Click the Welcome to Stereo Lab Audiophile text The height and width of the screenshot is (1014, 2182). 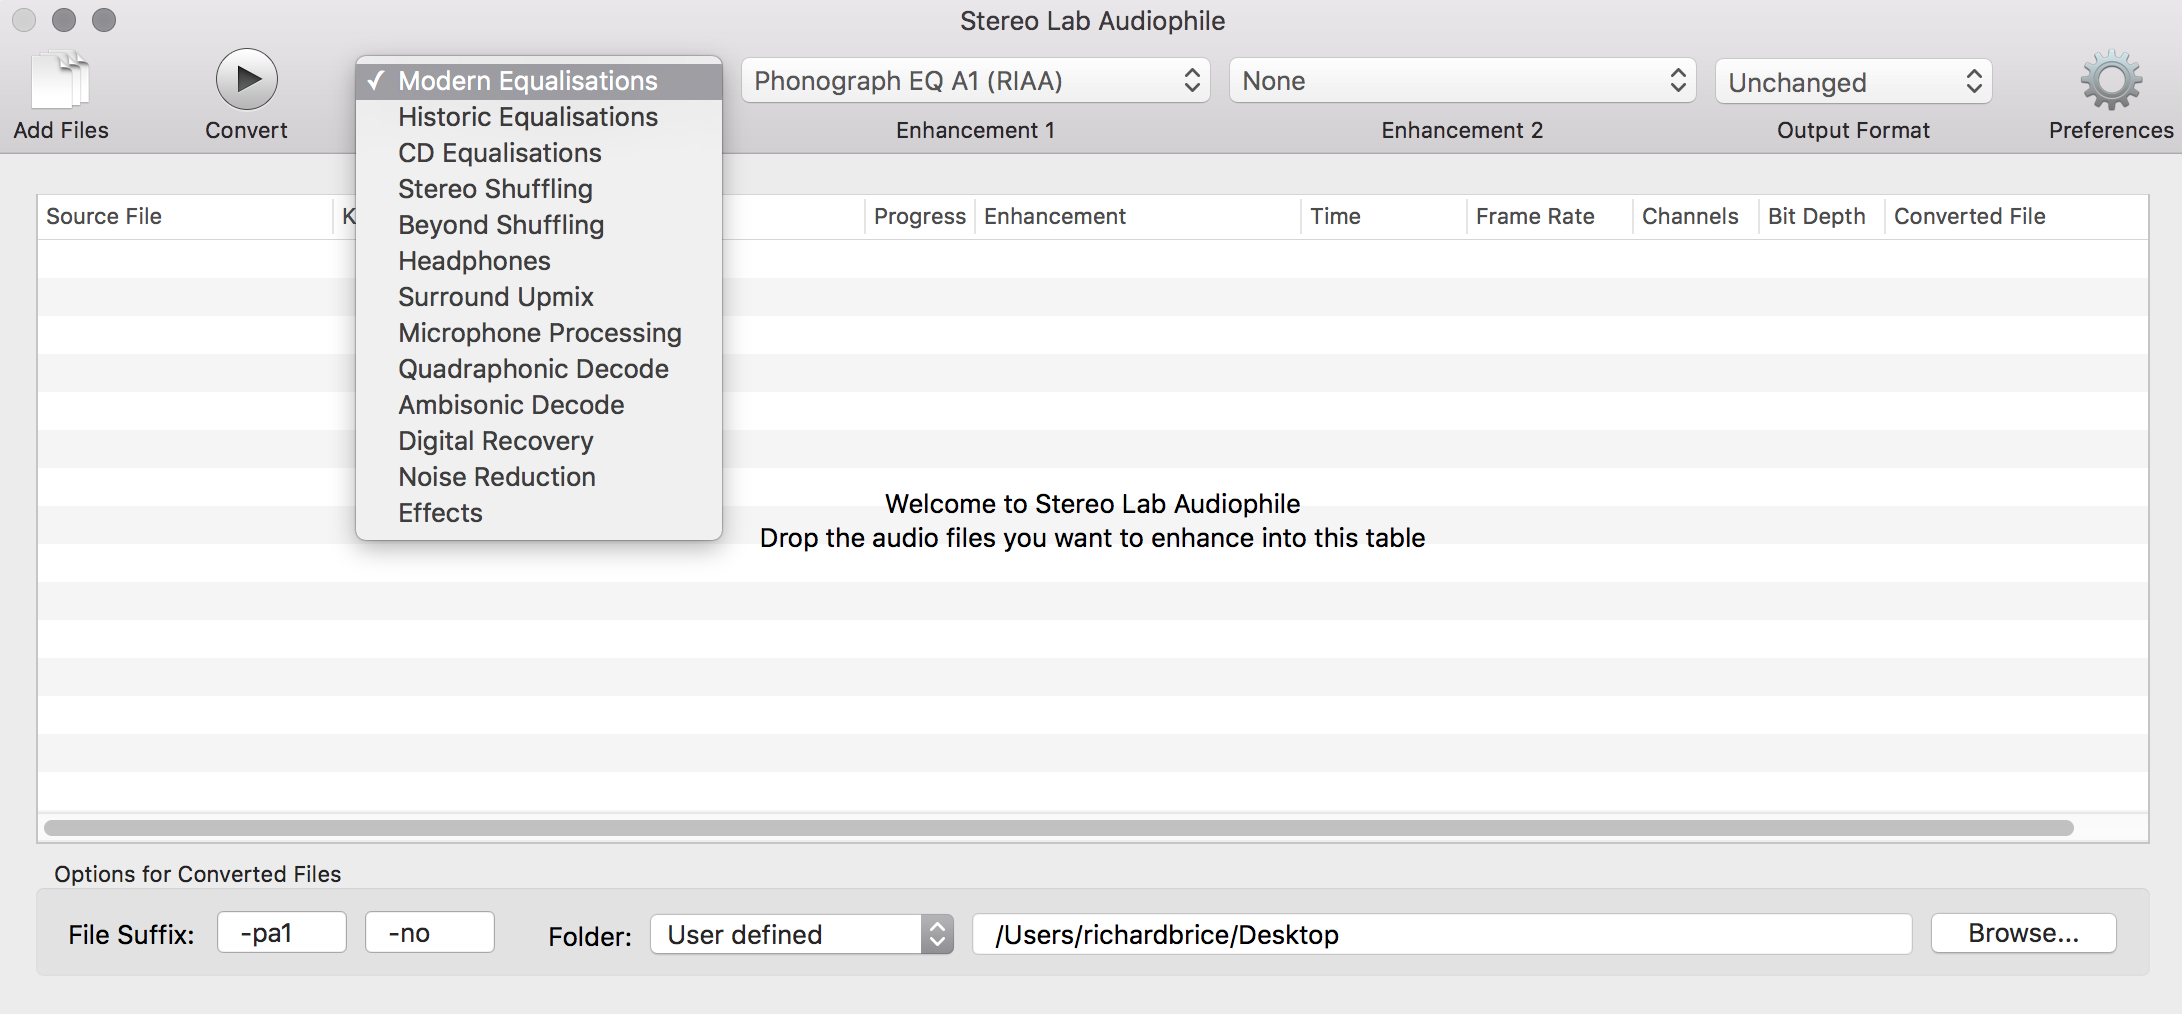click(1093, 504)
